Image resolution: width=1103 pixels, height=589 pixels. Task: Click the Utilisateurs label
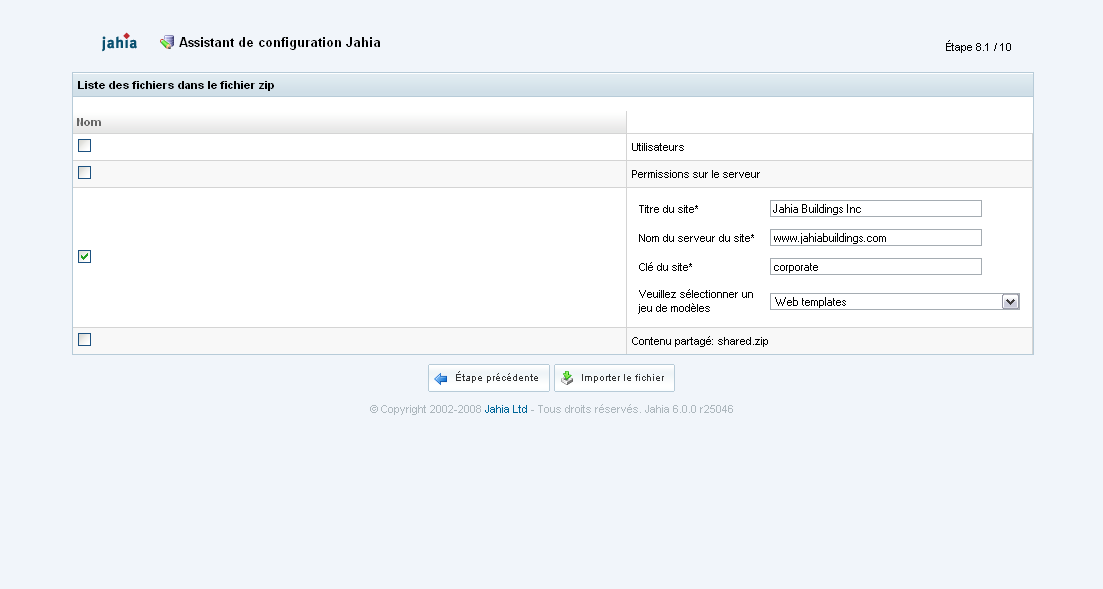coord(658,147)
